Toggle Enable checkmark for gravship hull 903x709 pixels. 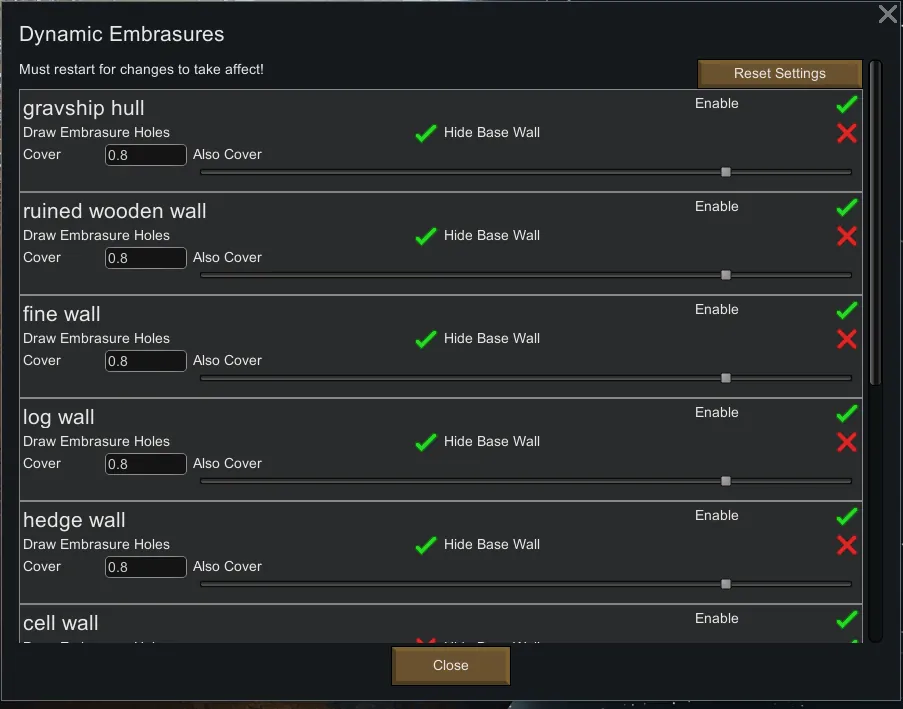847,104
